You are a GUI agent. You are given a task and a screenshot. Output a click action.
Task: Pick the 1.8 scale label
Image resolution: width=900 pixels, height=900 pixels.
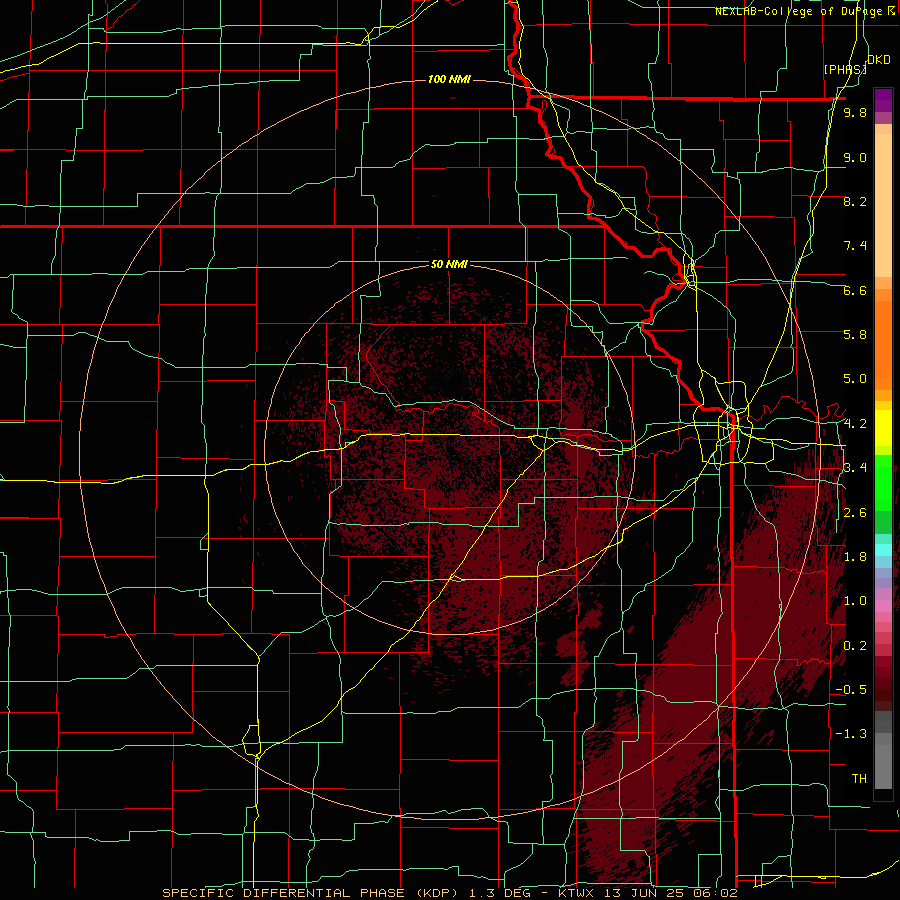click(855, 557)
